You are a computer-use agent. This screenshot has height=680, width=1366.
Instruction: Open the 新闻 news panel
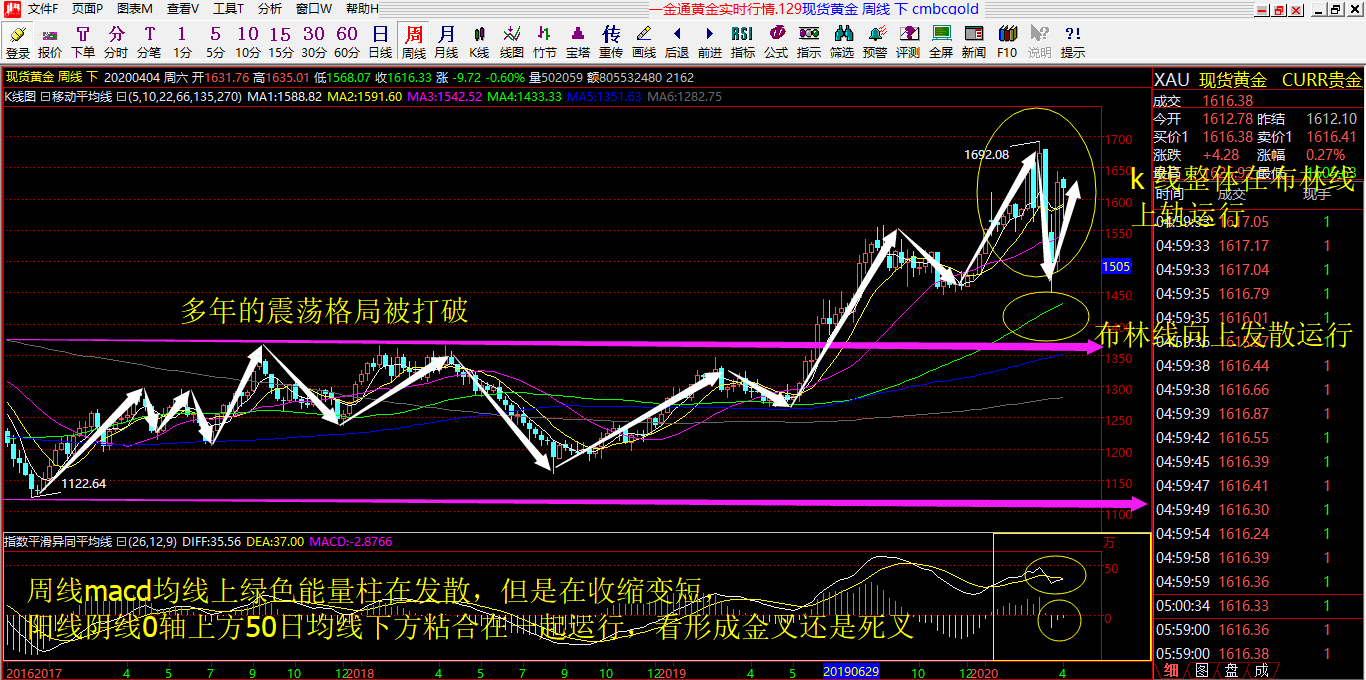pos(974,42)
